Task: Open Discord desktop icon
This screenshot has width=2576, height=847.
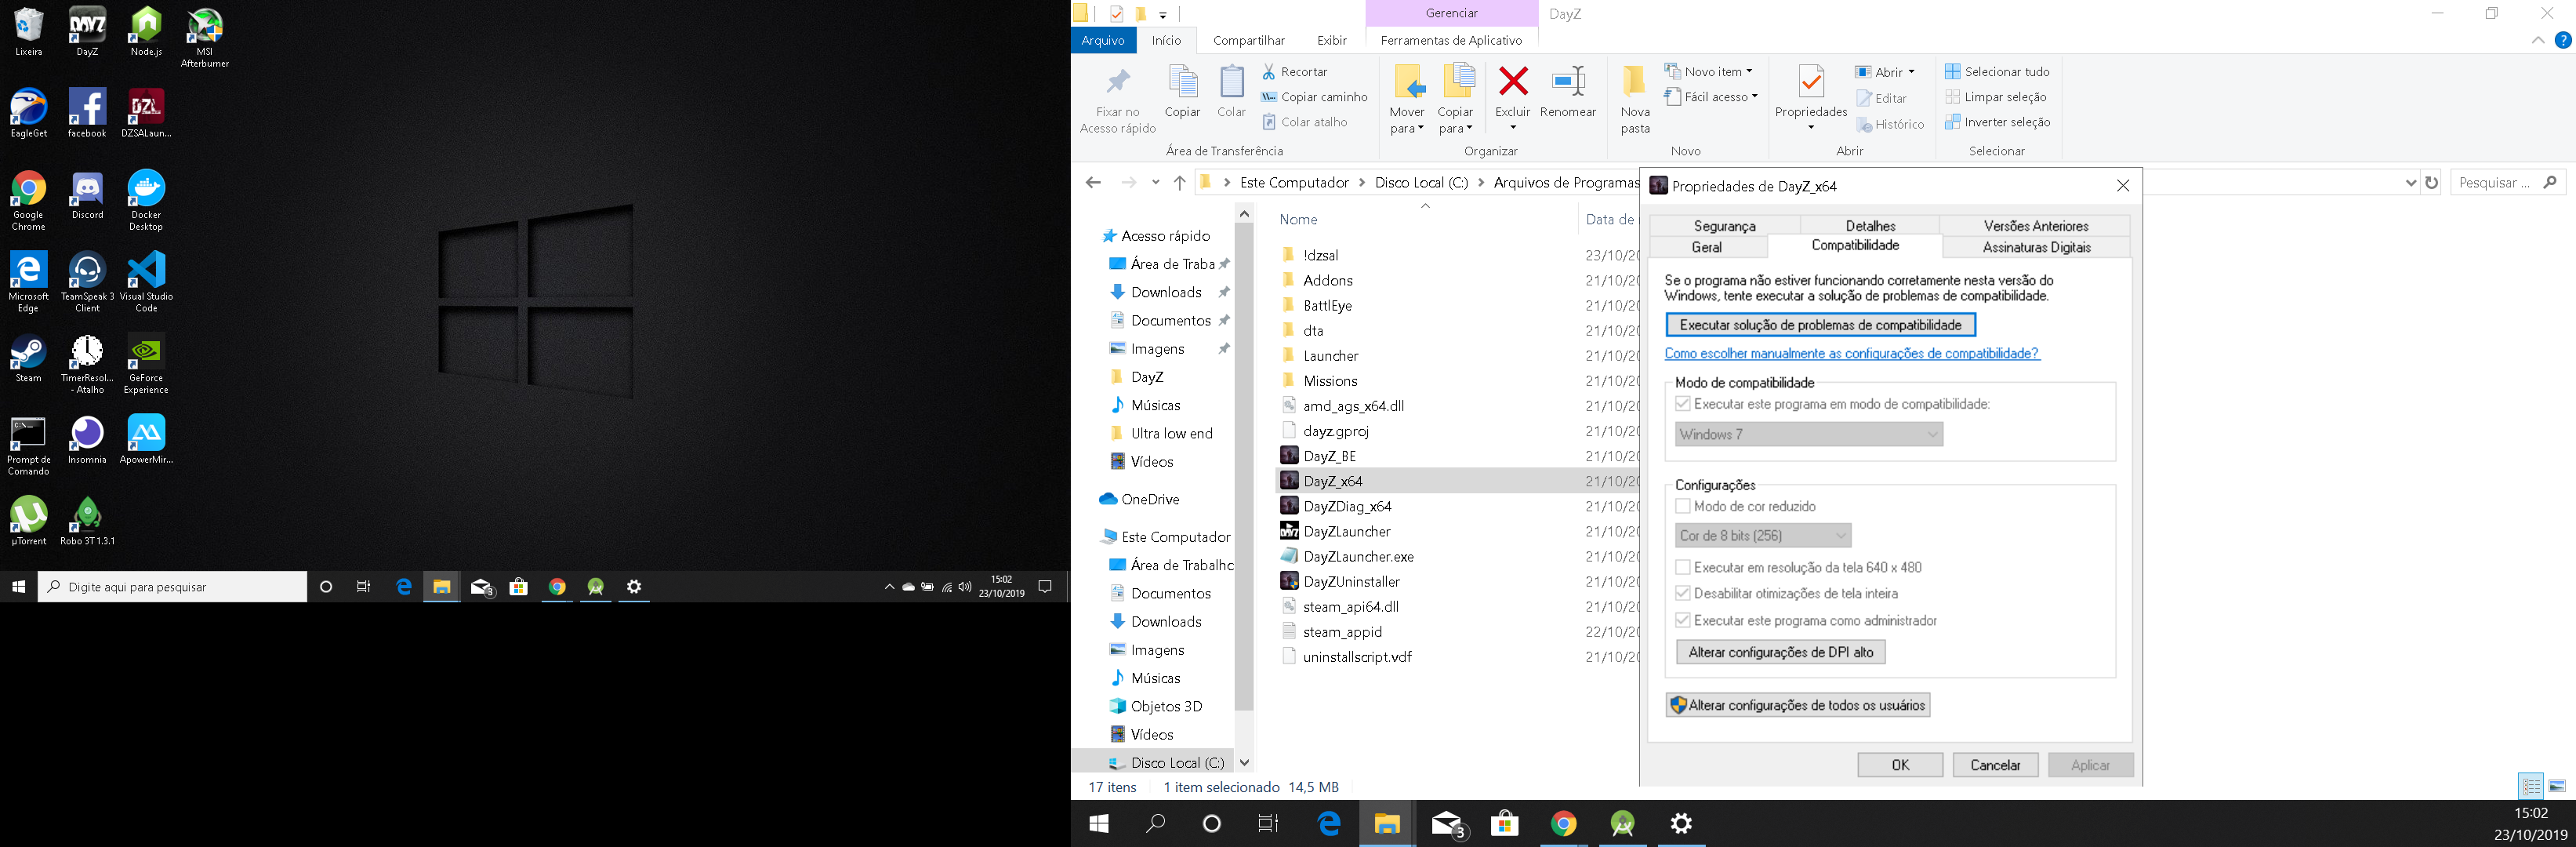Action: 87,195
